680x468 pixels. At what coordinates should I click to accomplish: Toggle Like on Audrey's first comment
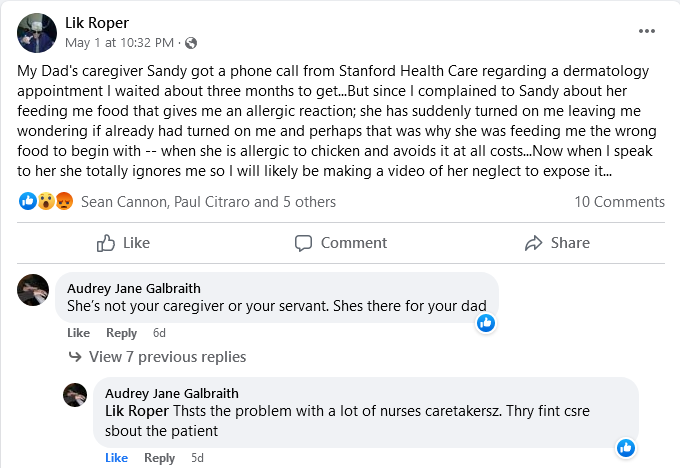(x=78, y=333)
